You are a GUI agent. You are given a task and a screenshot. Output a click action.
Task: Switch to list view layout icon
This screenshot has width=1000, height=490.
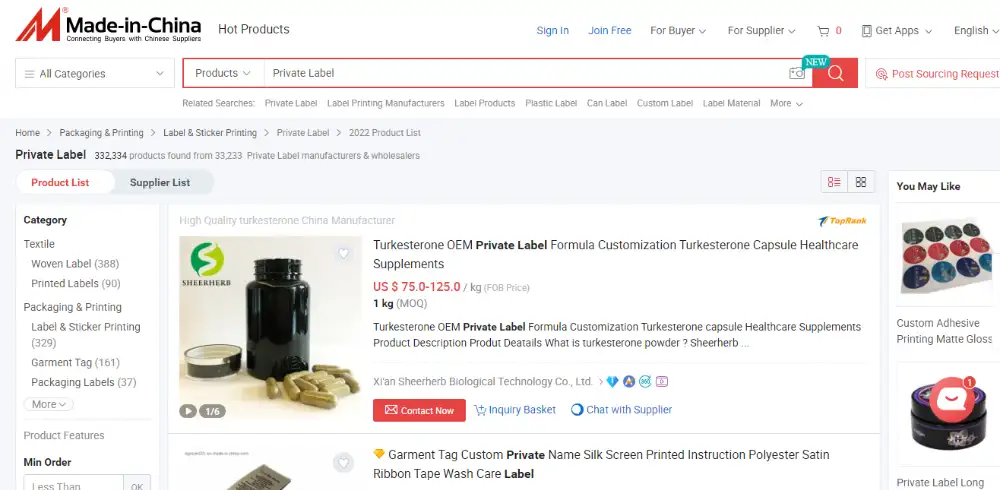click(x=834, y=182)
